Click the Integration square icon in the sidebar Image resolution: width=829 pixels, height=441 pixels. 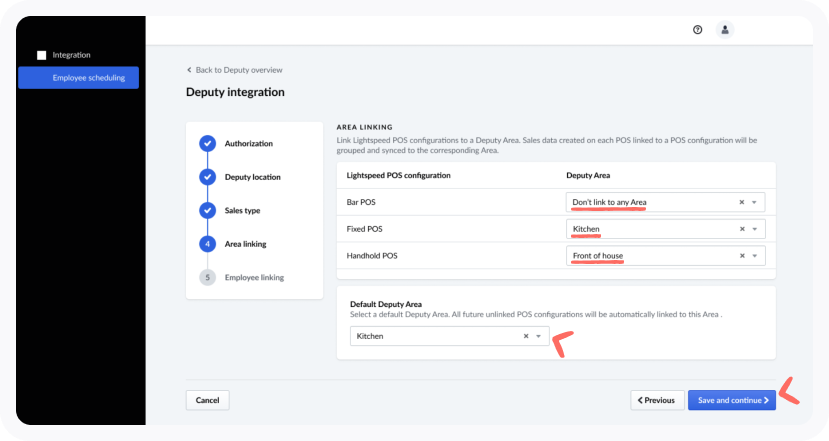(x=42, y=55)
